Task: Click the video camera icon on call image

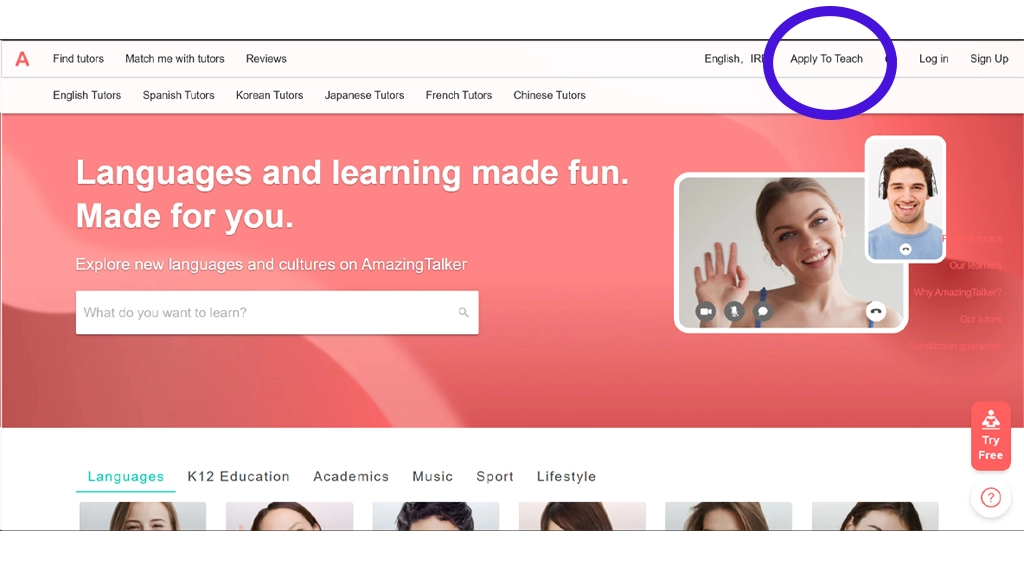Action: pyautogui.click(x=705, y=311)
